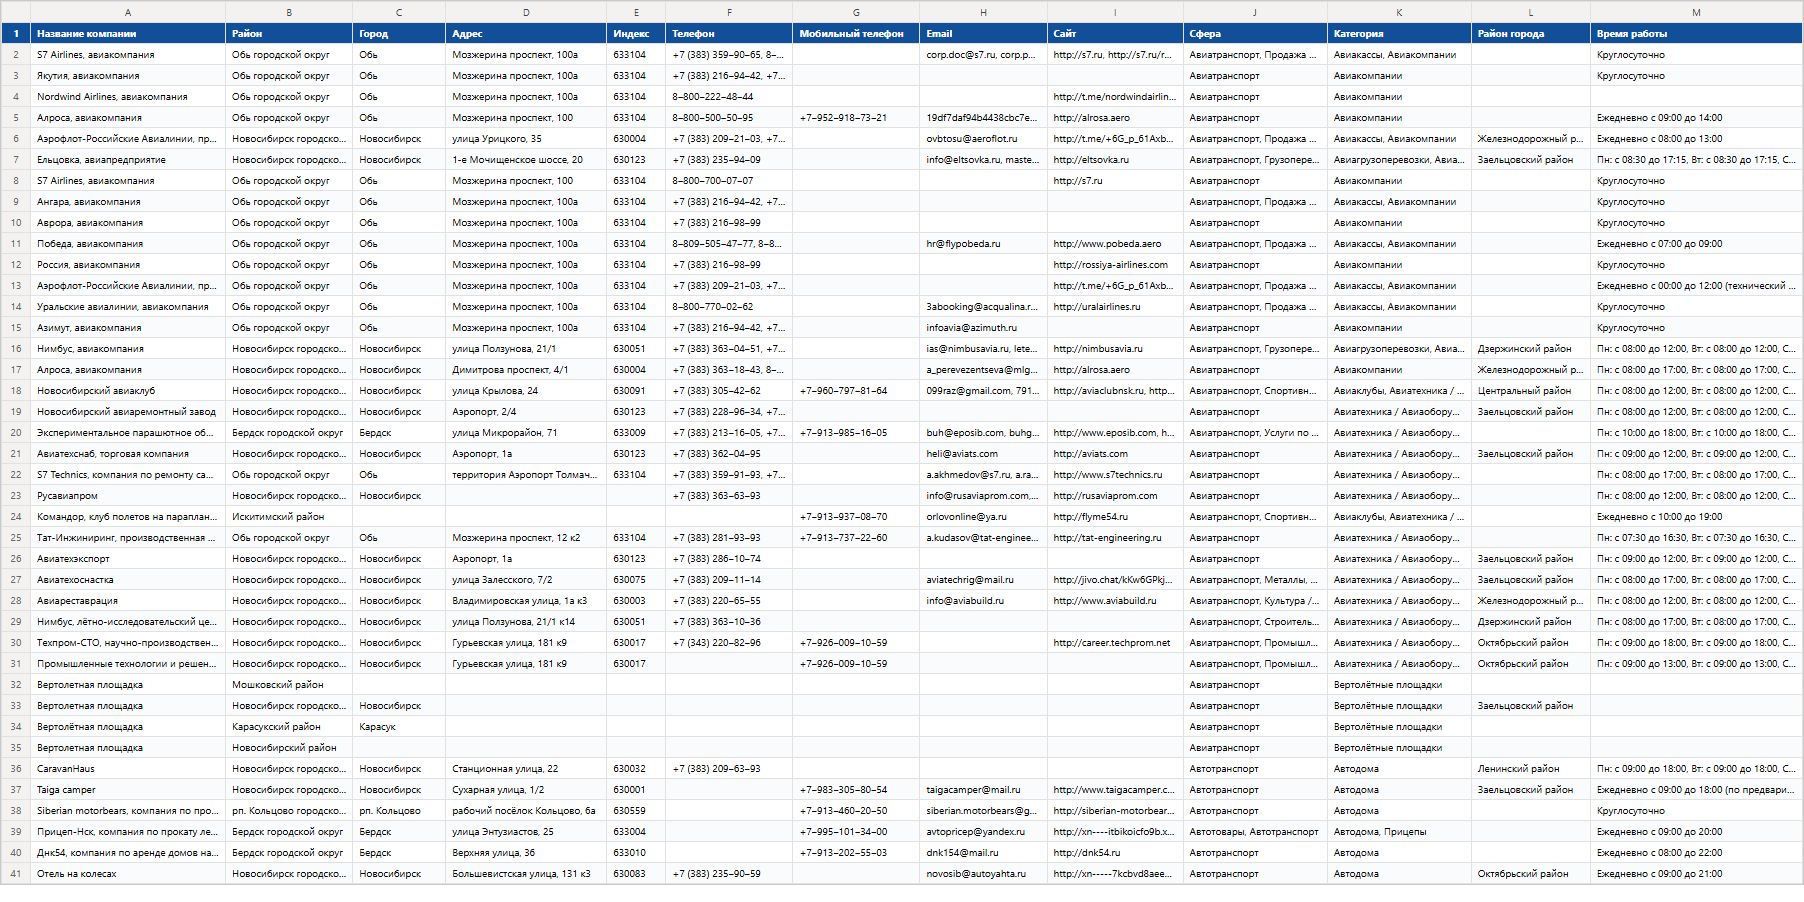Select column M header letter
Viewport: 1804px width, 902px height.
point(1696,12)
